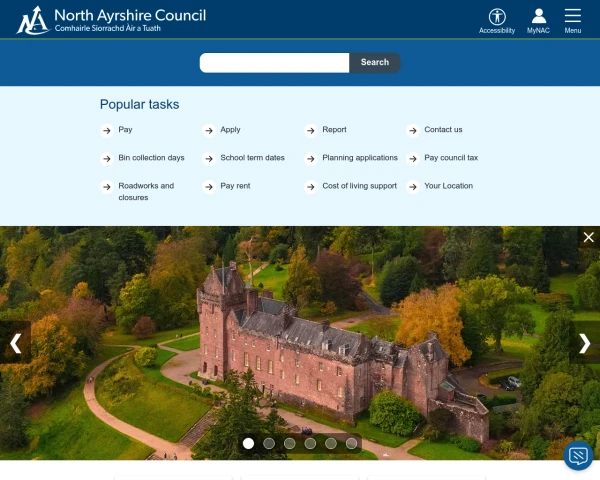Go to previous carousel slide
This screenshot has height=480, width=600.
pos(15,343)
